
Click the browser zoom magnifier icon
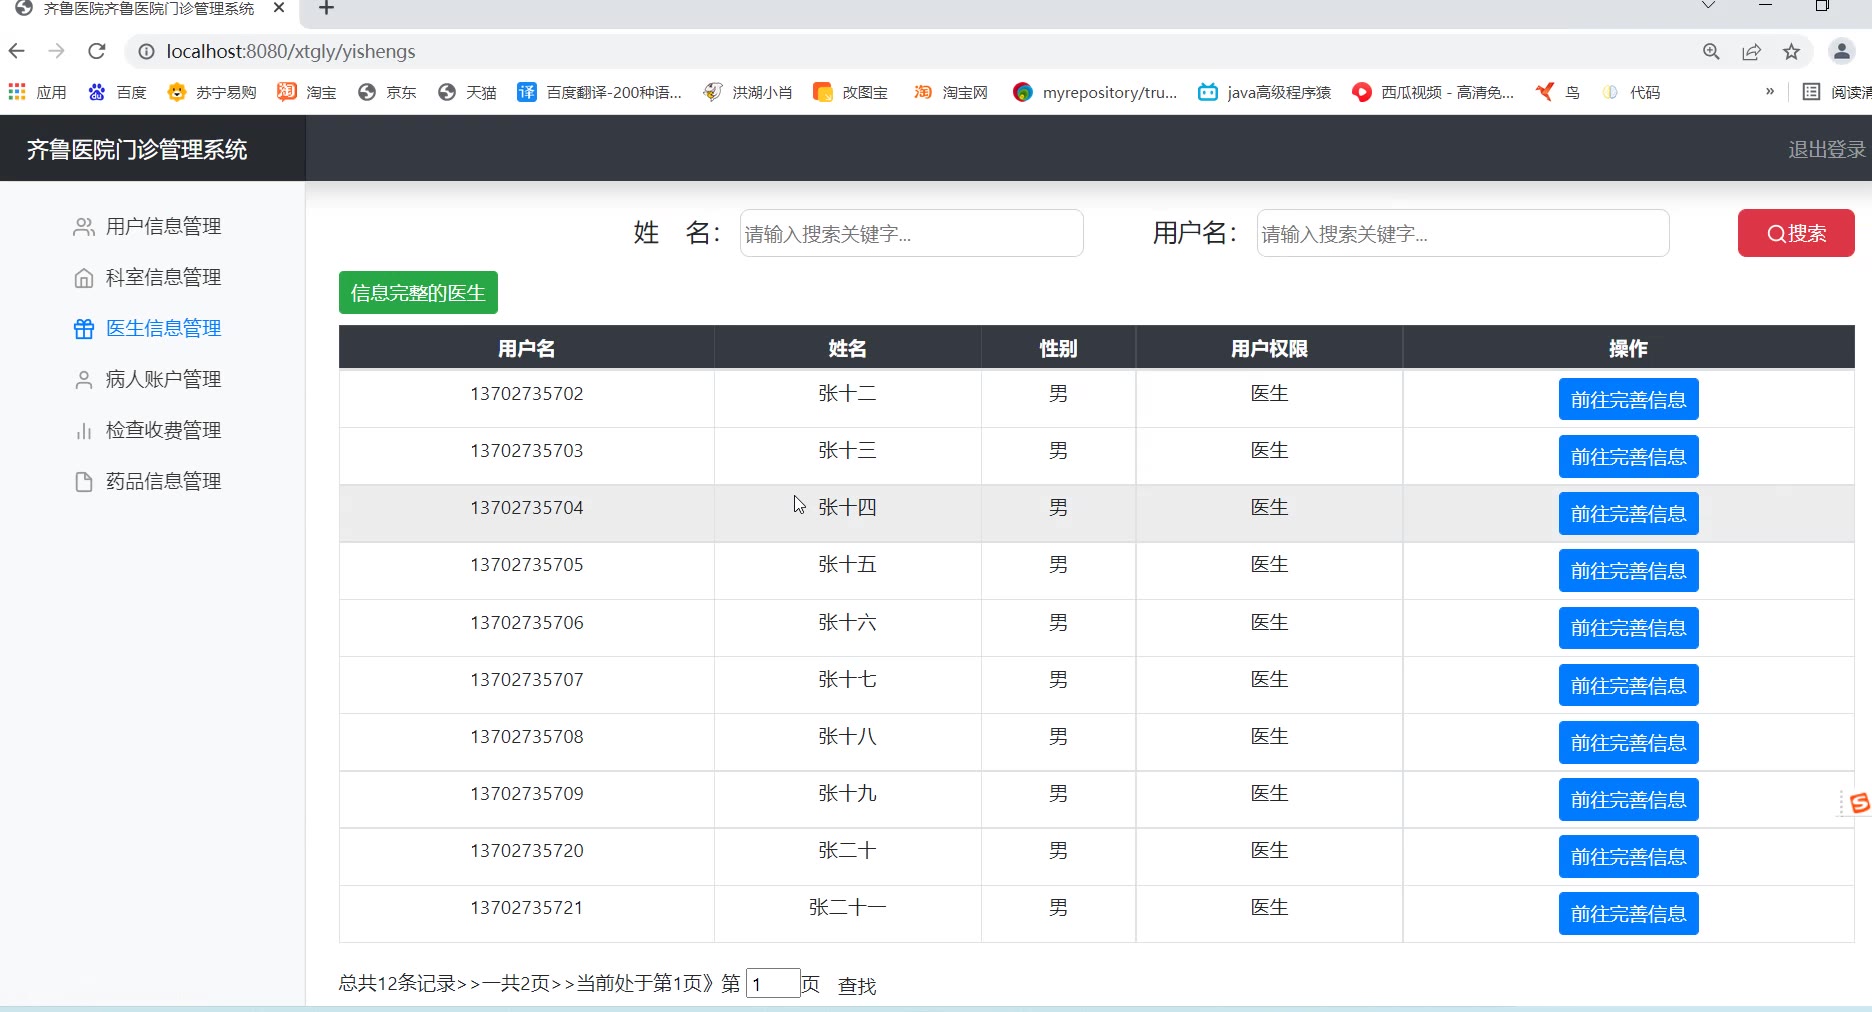(x=1711, y=52)
